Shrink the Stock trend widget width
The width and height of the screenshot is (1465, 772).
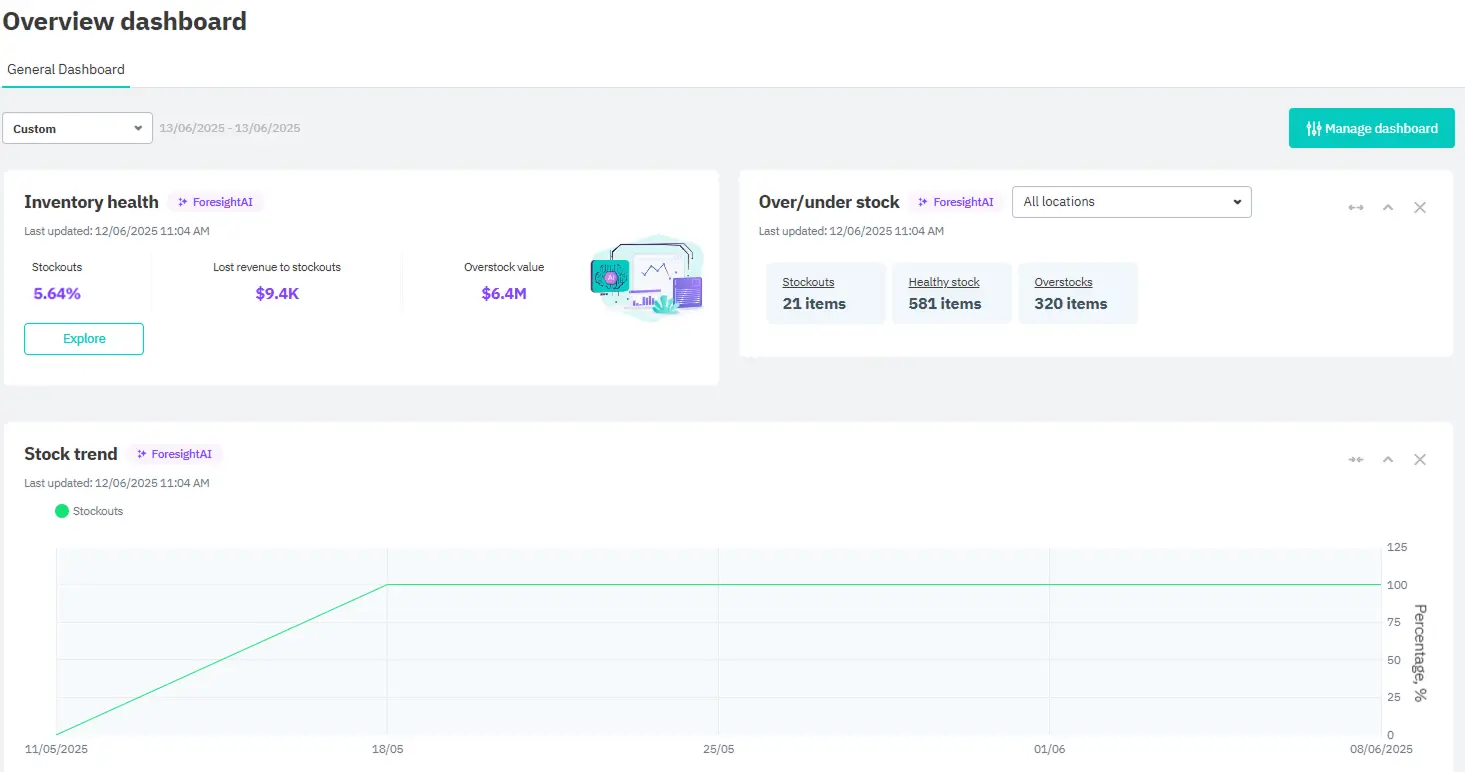pyautogui.click(x=1356, y=459)
